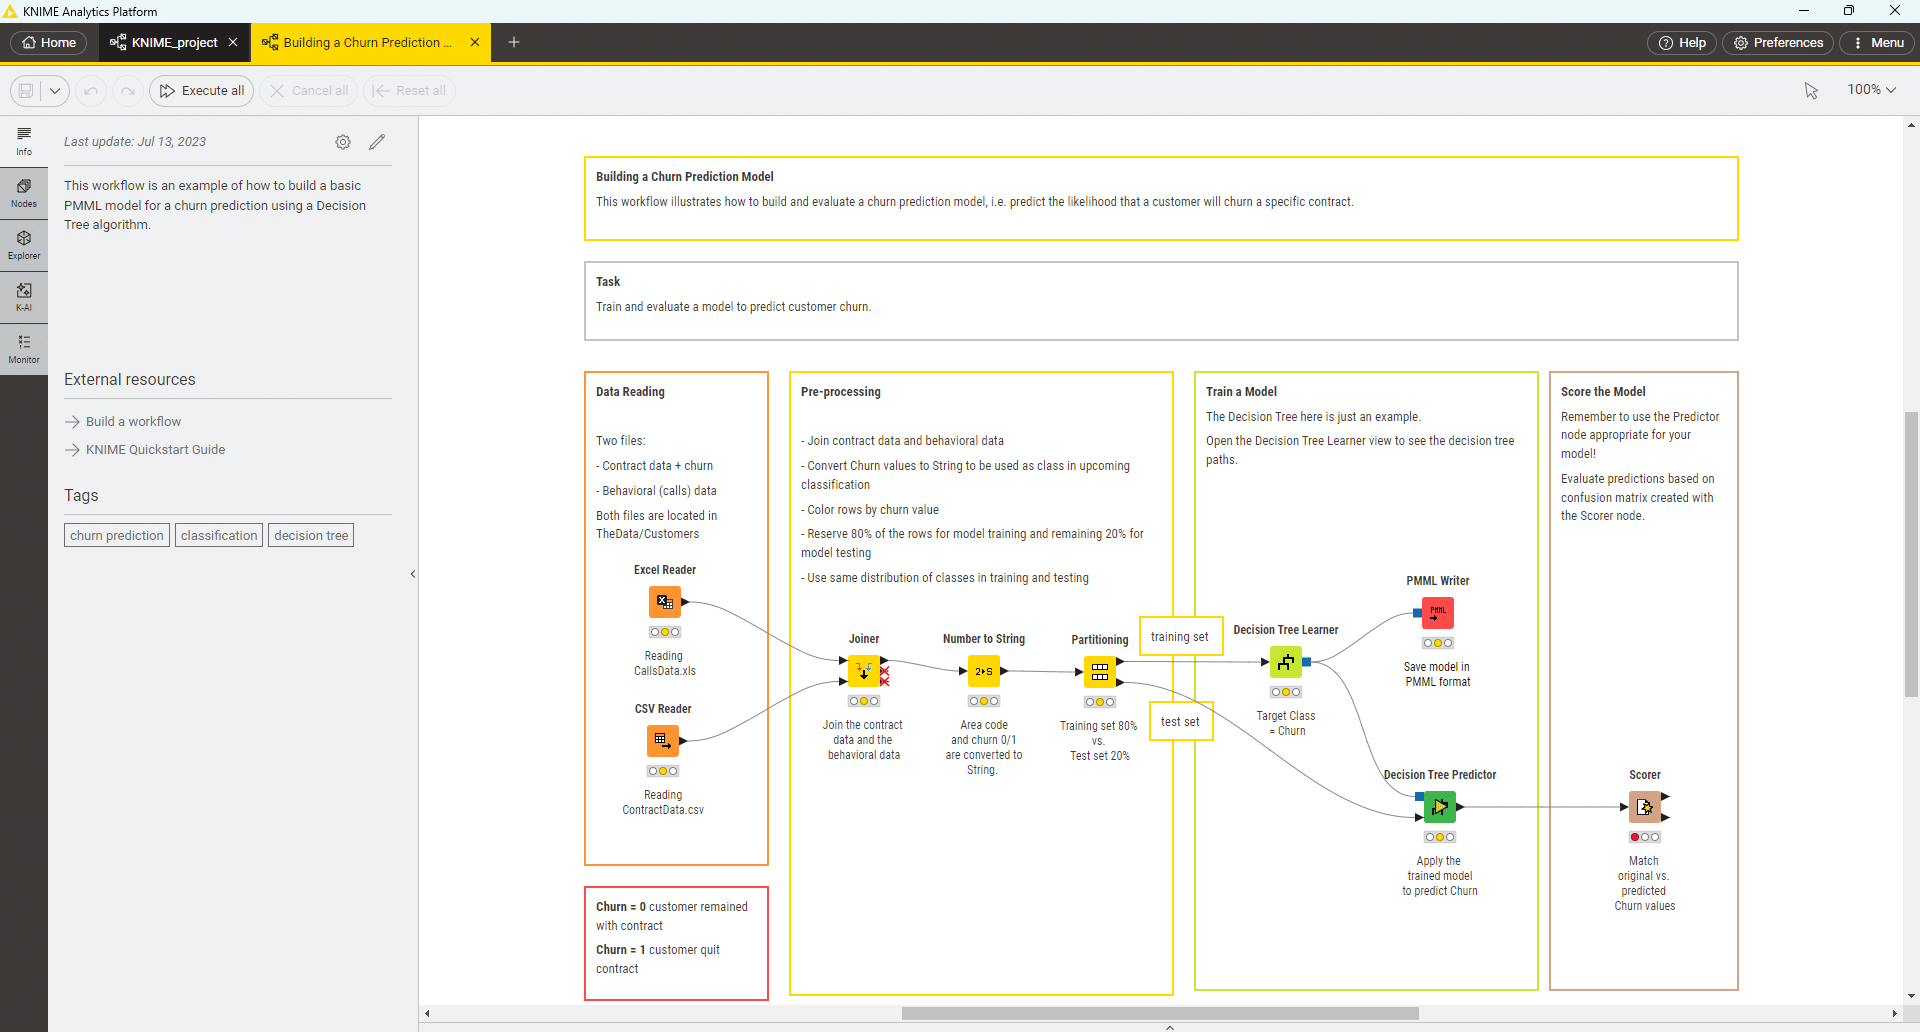This screenshot has height=1032, width=1920.
Task: Expand the bottom panel chevron
Action: (1170, 1027)
